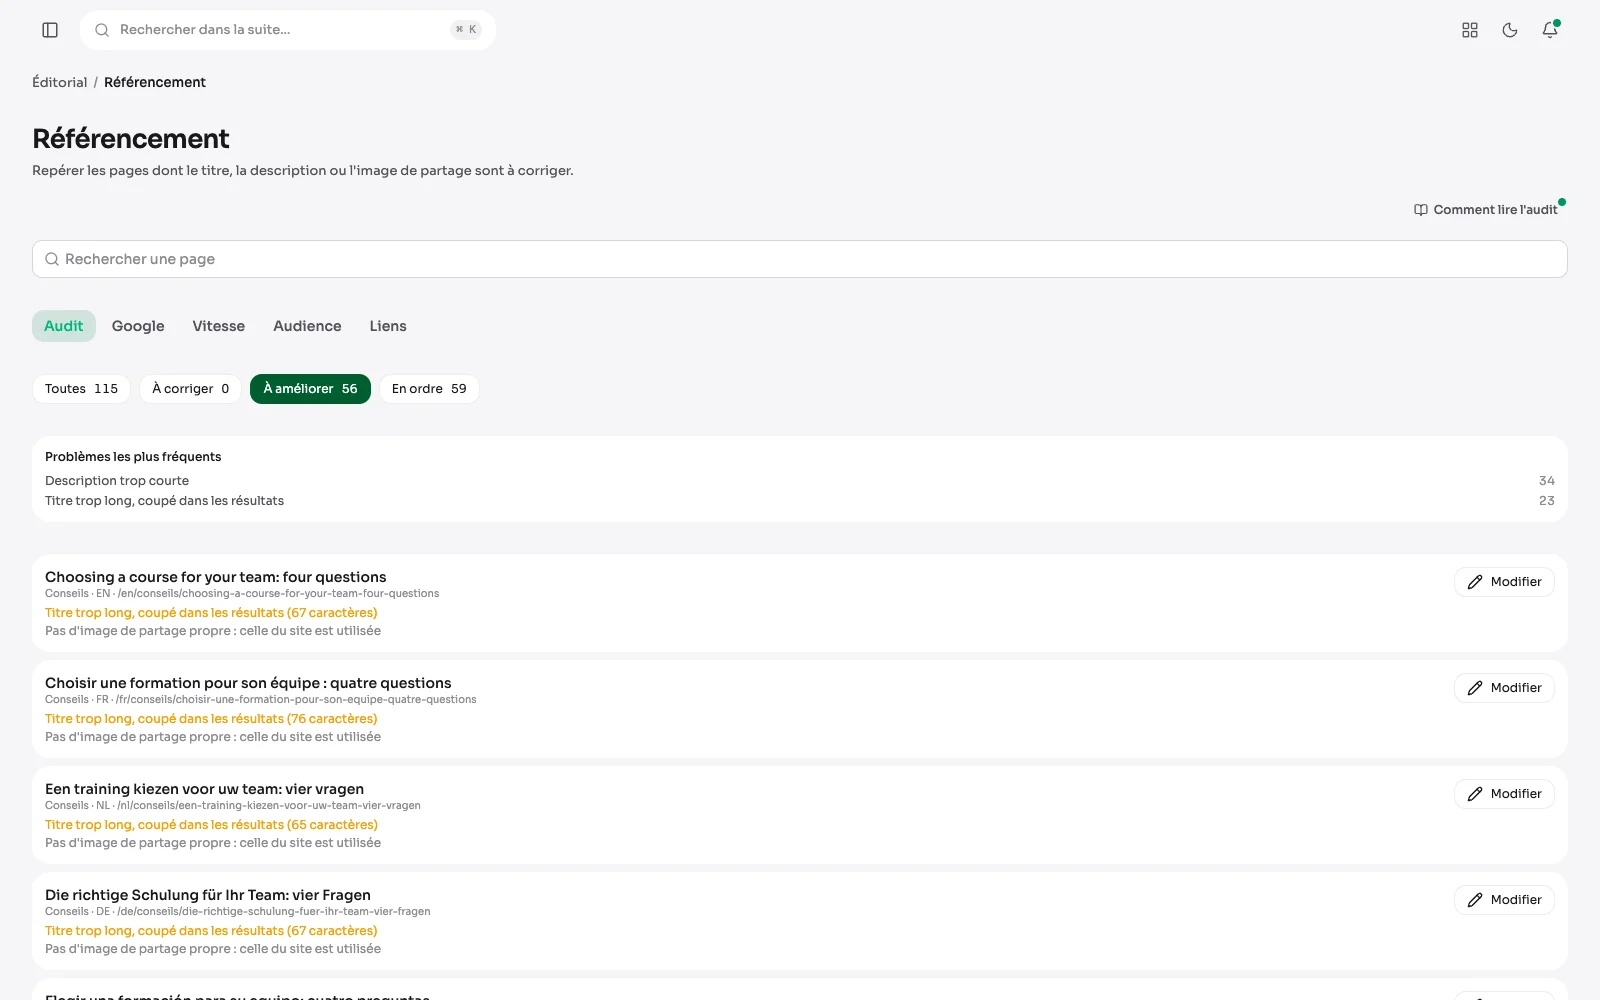Viewport: 1600px width, 1000px height.
Task: Open notifications bell icon
Action: [x=1550, y=30]
